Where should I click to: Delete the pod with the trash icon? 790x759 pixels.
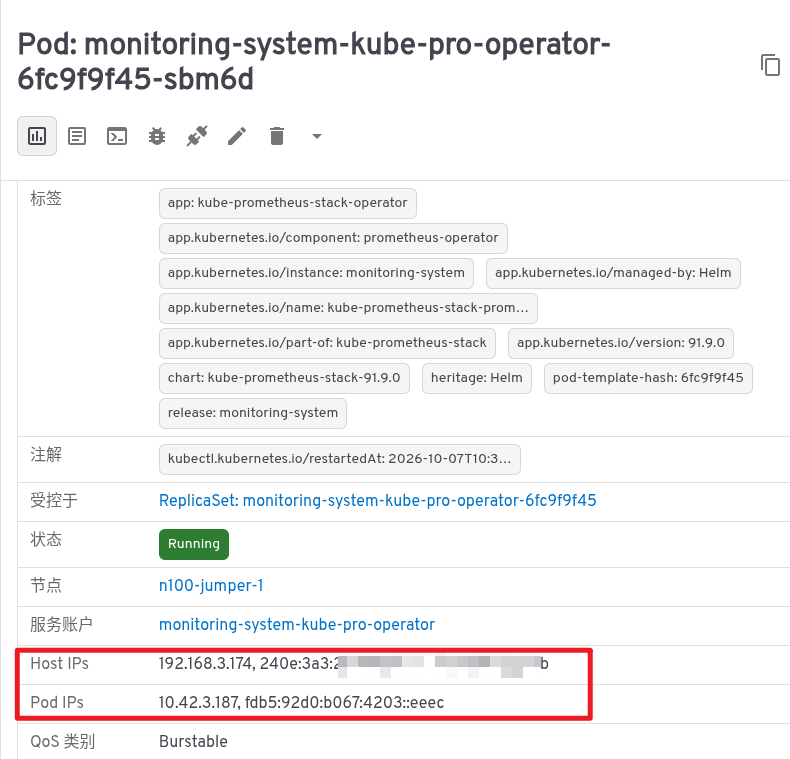pyautogui.click(x=277, y=136)
